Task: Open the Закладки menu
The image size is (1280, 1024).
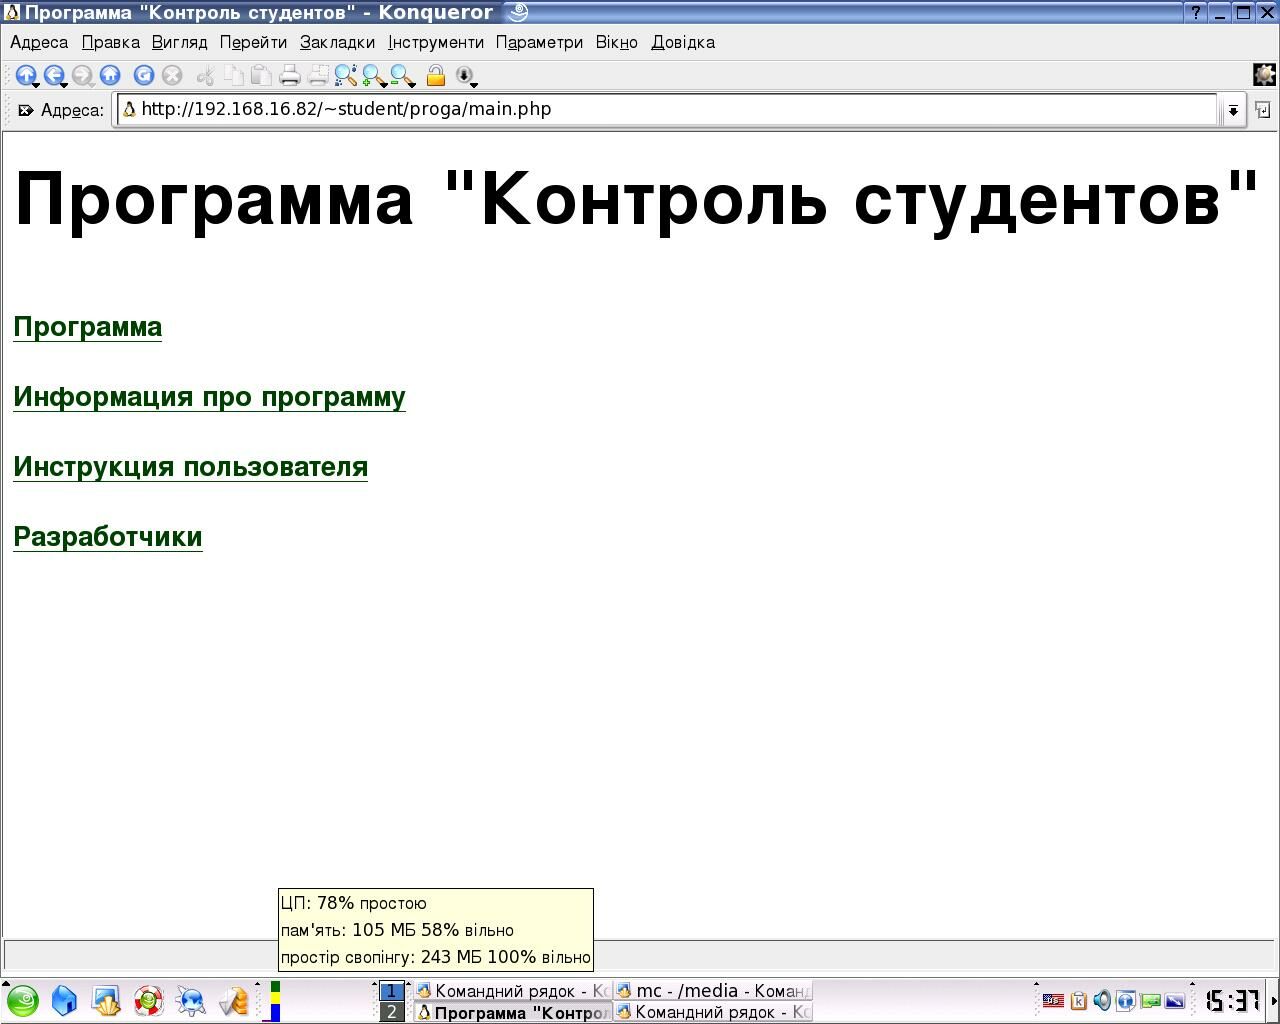Action: [x=337, y=42]
